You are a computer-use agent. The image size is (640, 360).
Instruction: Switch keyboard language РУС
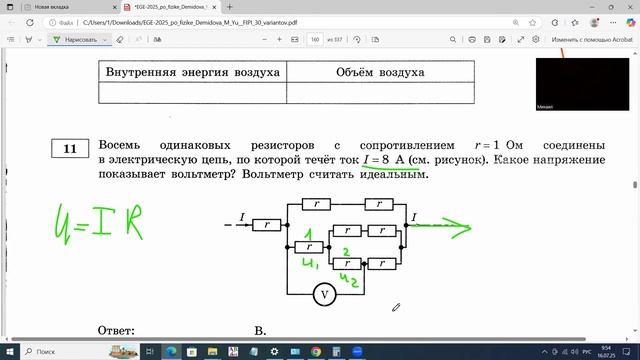coord(587,351)
